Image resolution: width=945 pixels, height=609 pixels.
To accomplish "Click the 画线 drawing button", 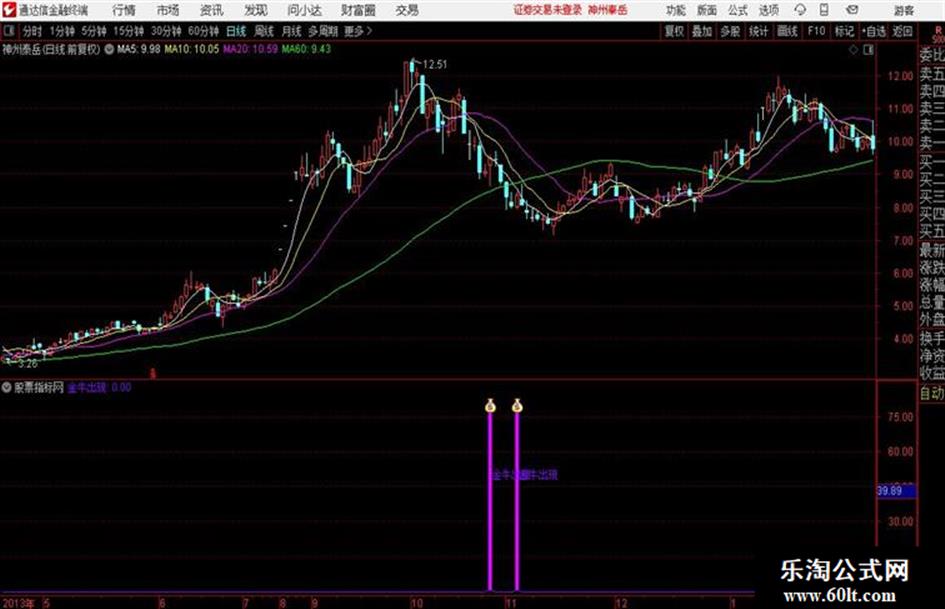I will click(787, 31).
